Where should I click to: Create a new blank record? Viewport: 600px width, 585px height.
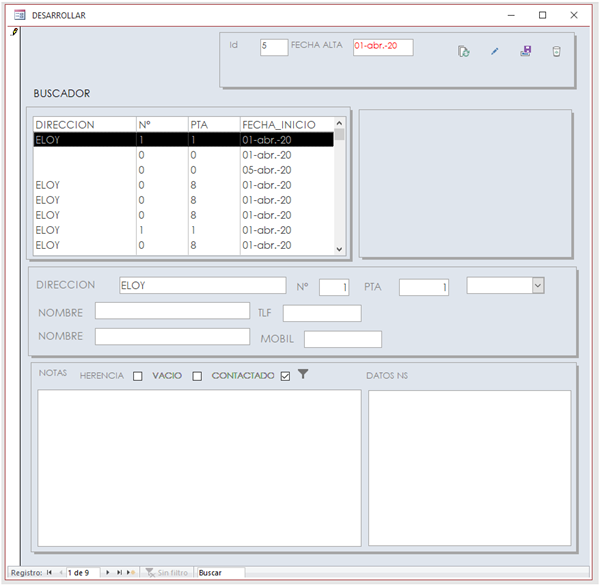(x=131, y=573)
